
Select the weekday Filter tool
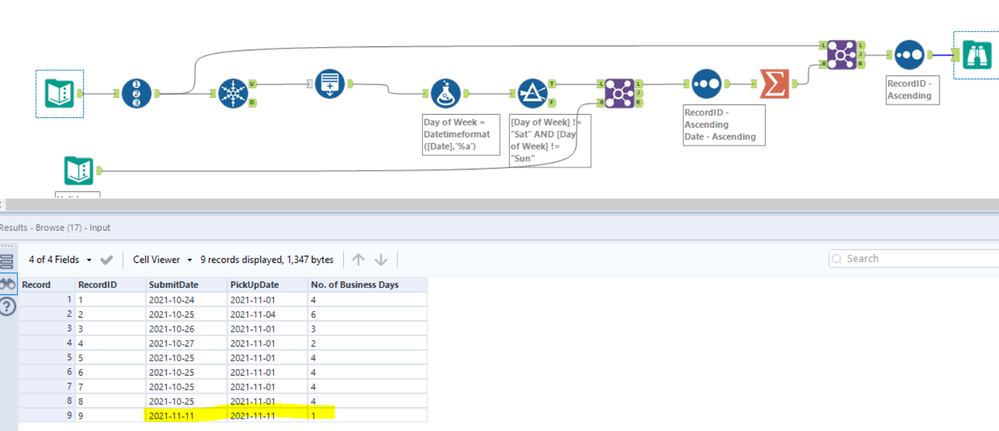click(x=533, y=94)
